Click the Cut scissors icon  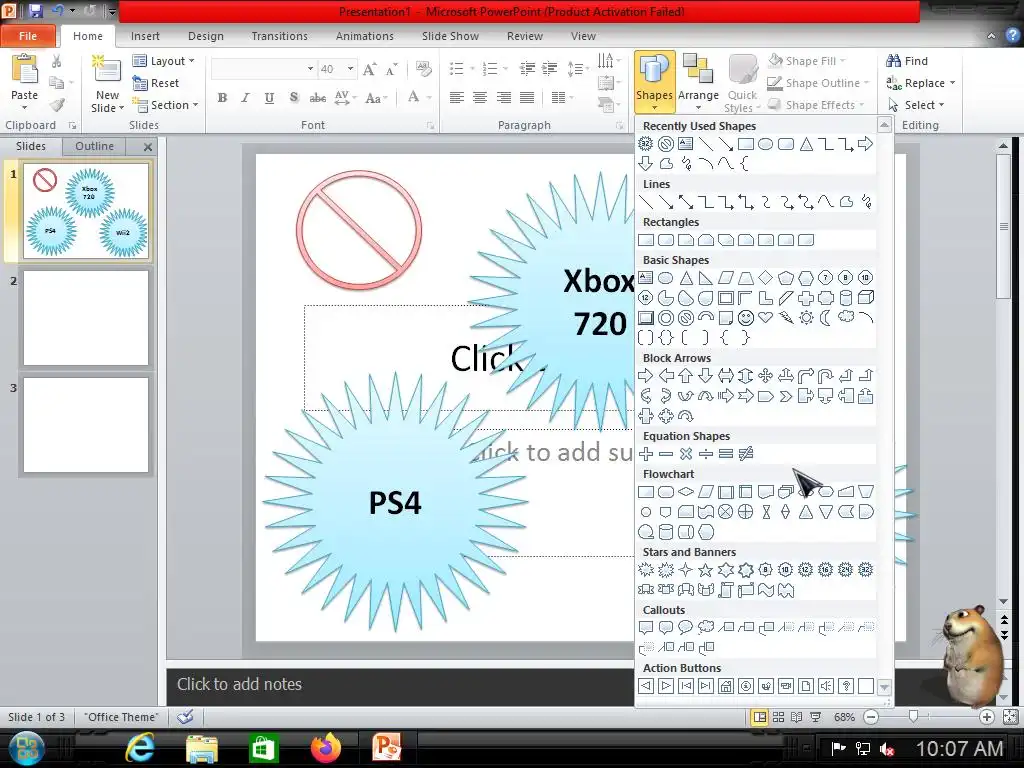[x=57, y=61]
